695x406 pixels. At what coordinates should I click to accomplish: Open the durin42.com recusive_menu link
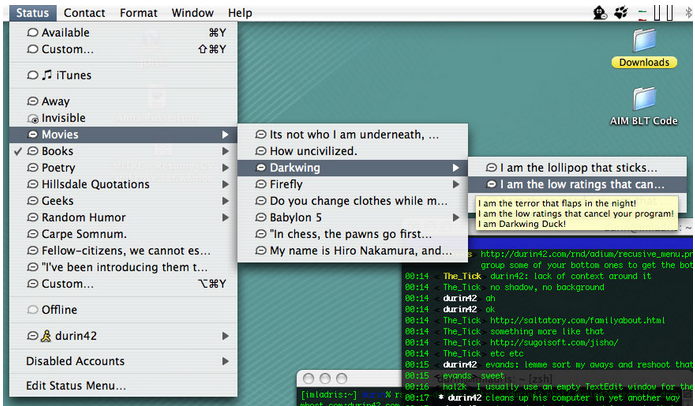point(586,254)
